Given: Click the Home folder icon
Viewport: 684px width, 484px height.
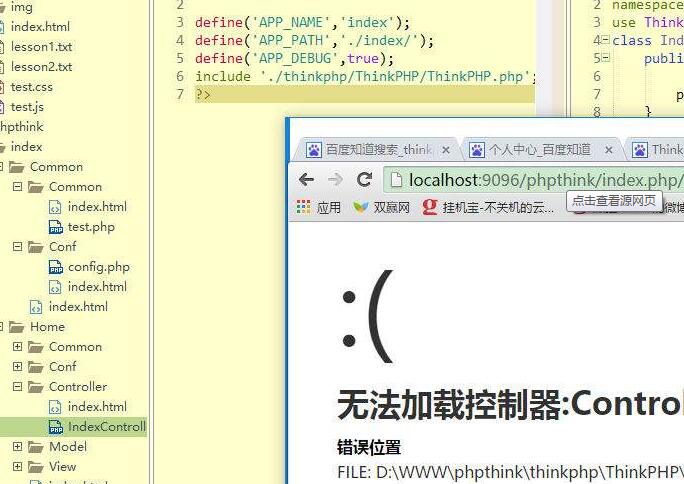Looking at the screenshot, I should tap(17, 327).
